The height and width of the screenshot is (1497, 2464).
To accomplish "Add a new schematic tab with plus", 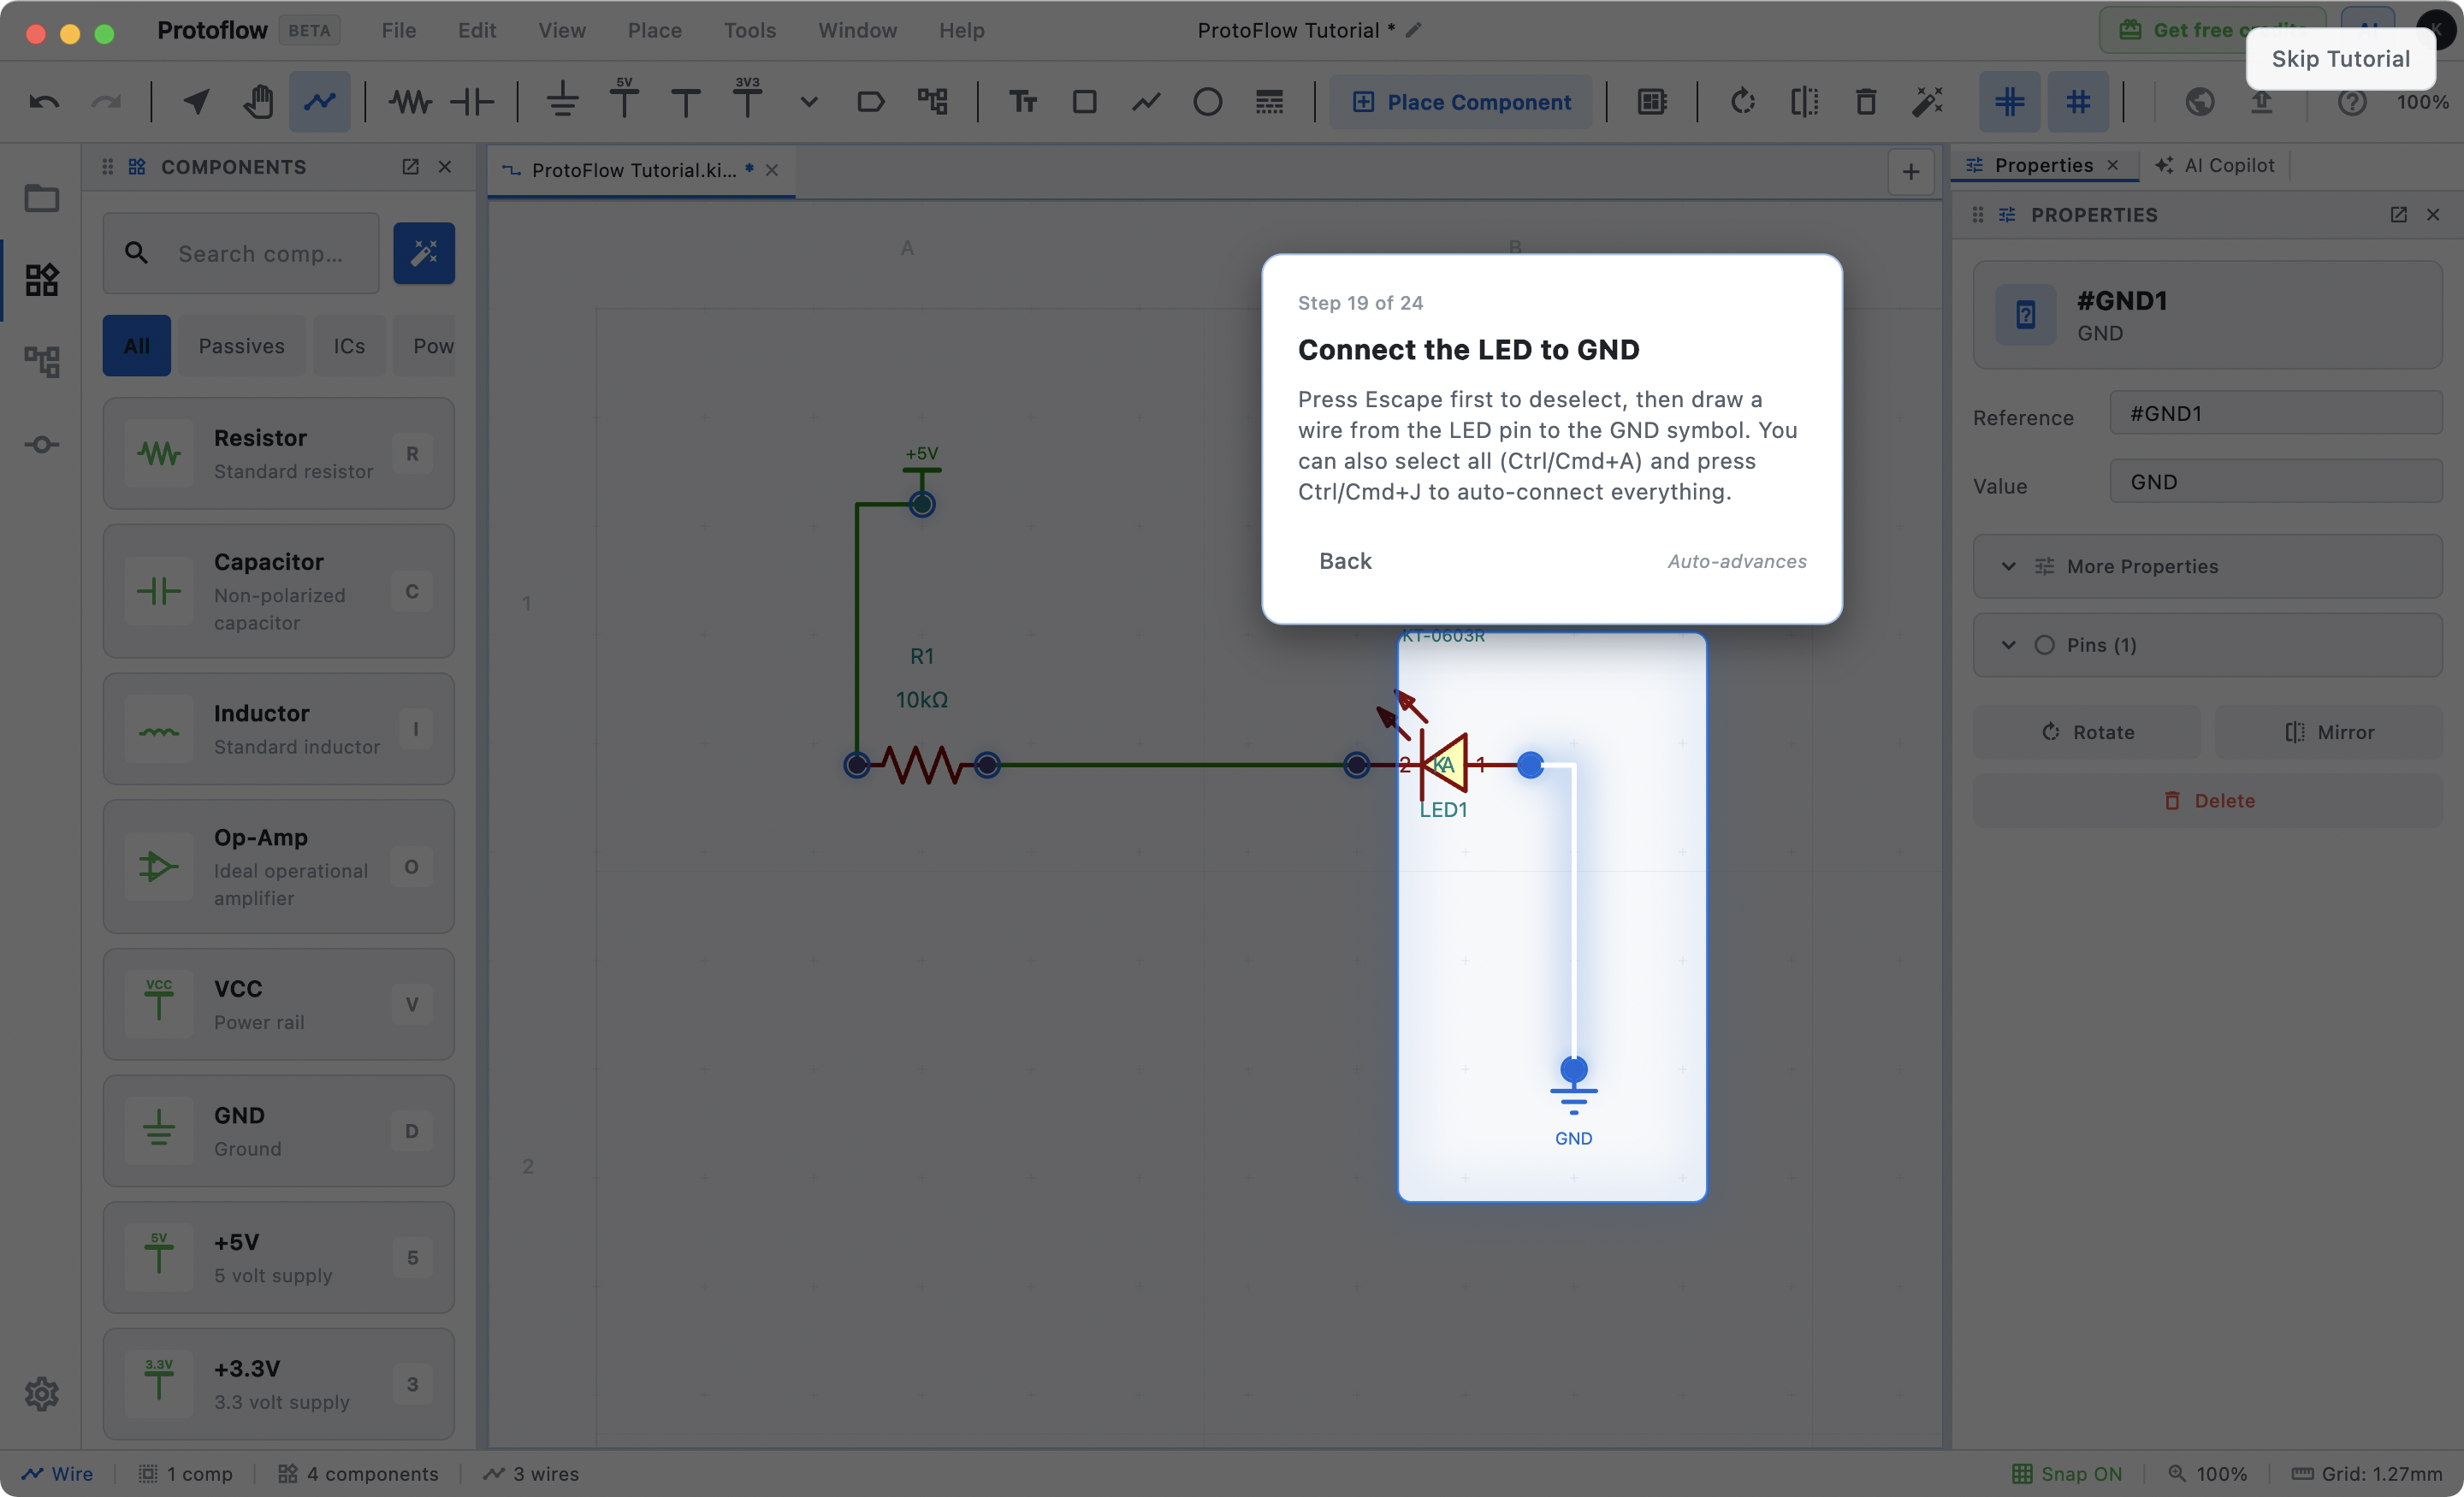I will tap(1910, 172).
